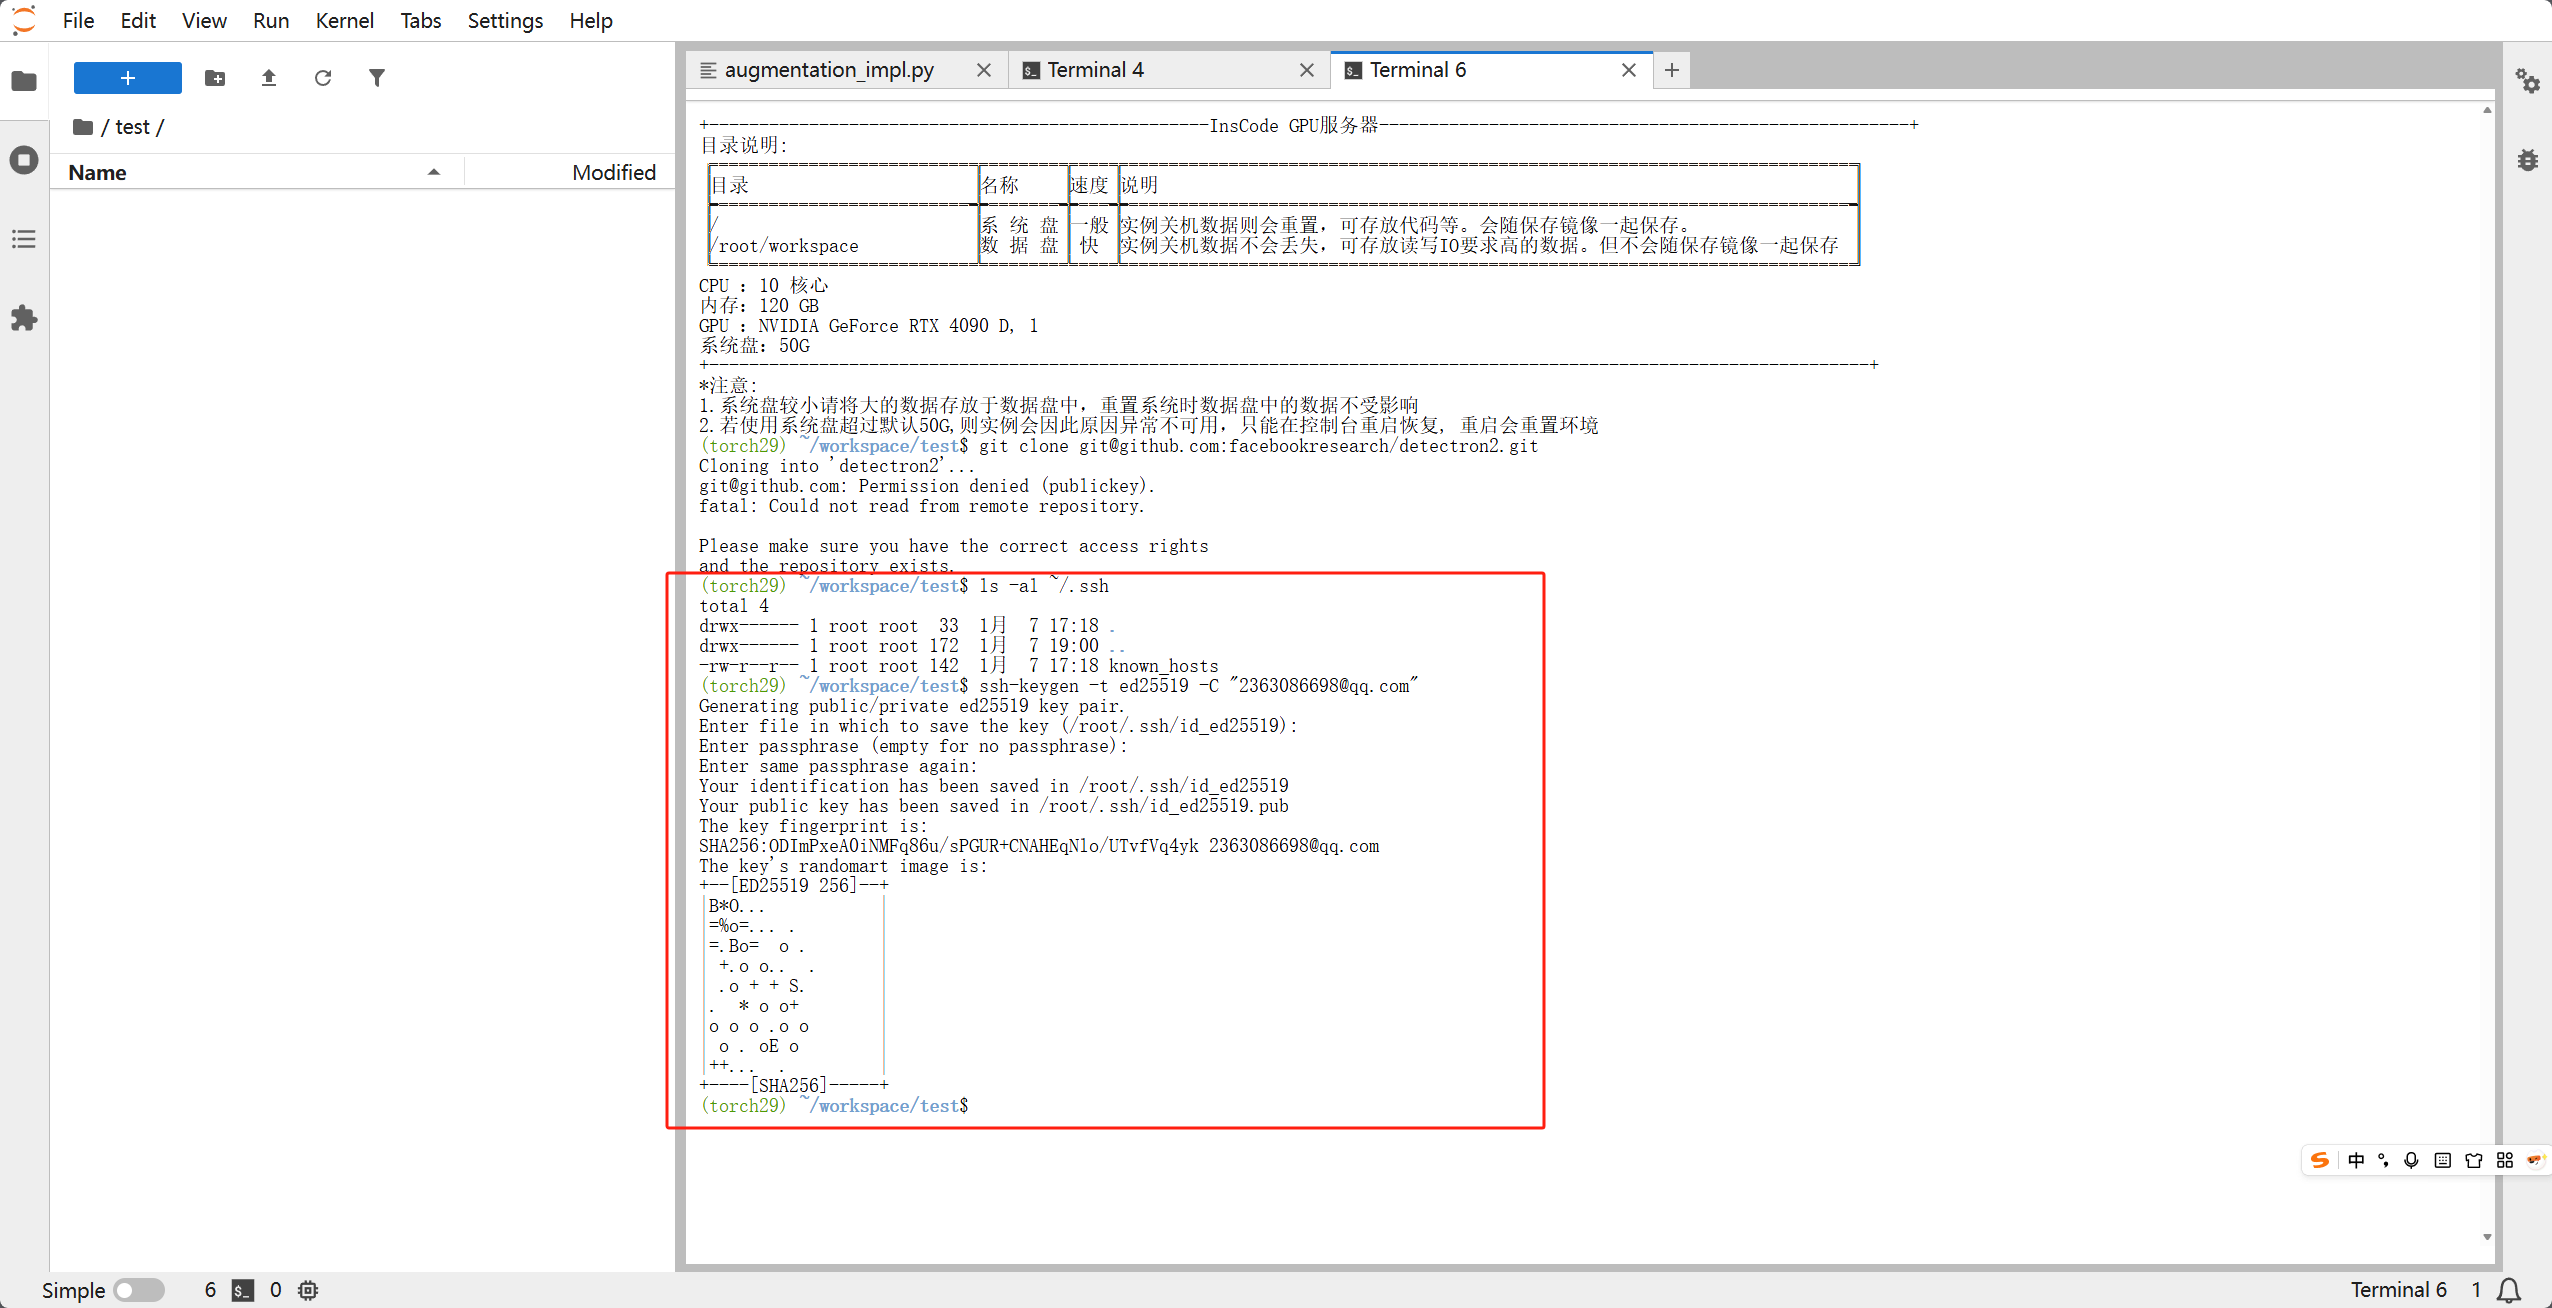Click the notifications bell in status bar
Image resolution: width=2552 pixels, height=1308 pixels.
tap(2509, 1290)
